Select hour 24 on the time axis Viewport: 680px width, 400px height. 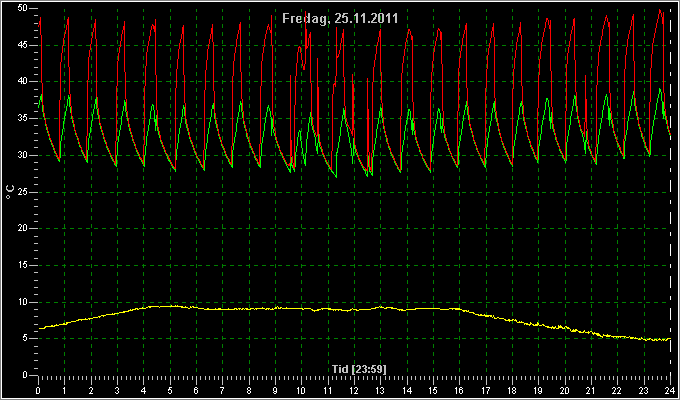[670, 391]
